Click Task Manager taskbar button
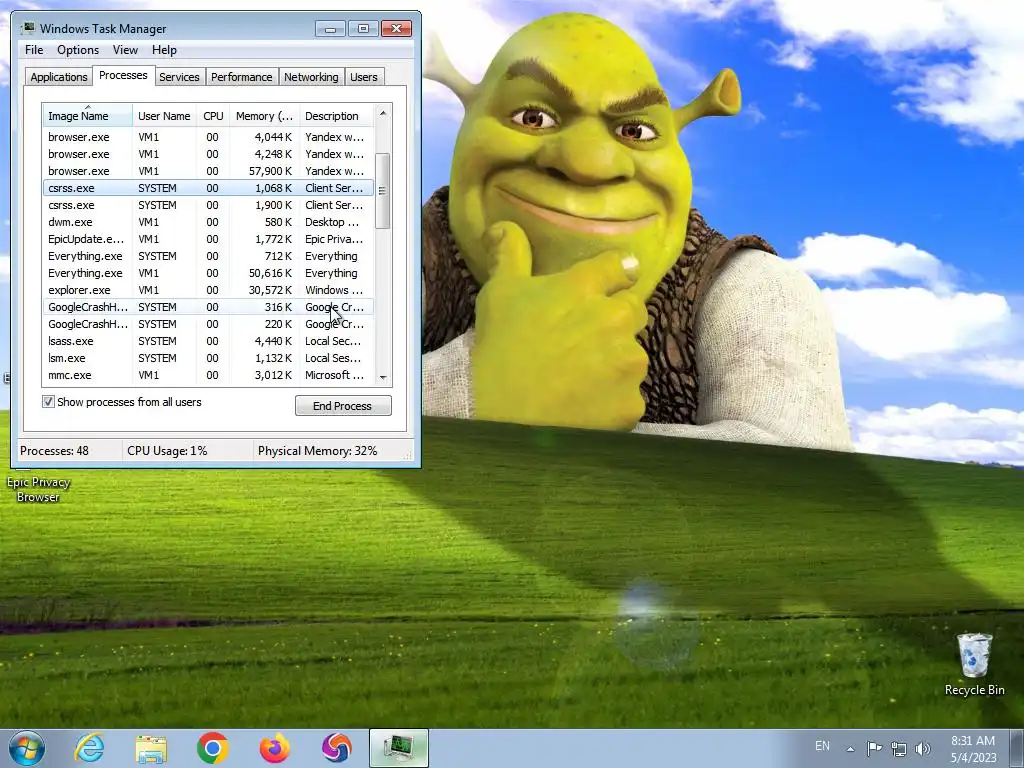The height and width of the screenshot is (768, 1024). pyautogui.click(x=398, y=748)
